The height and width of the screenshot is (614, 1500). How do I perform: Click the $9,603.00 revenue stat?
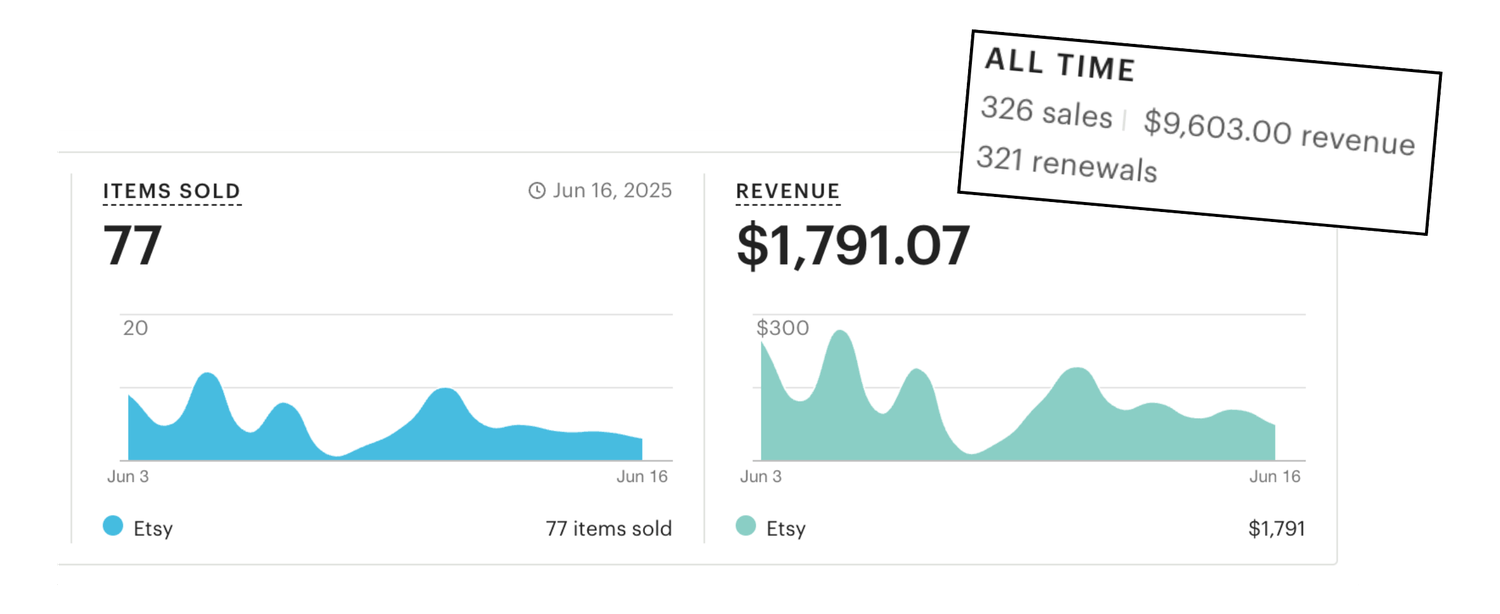[x=1279, y=134]
